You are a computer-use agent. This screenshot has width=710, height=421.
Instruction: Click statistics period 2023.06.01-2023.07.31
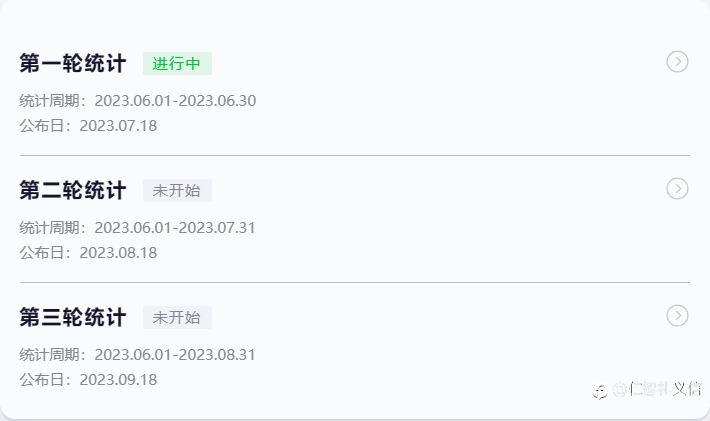click(x=175, y=228)
